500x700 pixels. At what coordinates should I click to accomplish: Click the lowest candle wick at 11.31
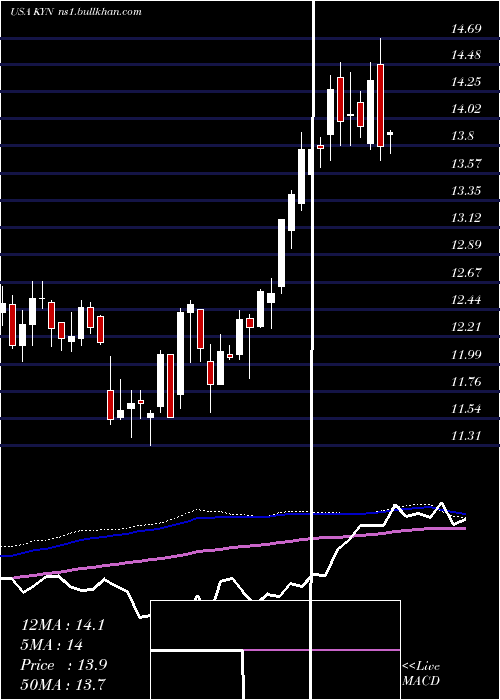pyautogui.click(x=150, y=428)
